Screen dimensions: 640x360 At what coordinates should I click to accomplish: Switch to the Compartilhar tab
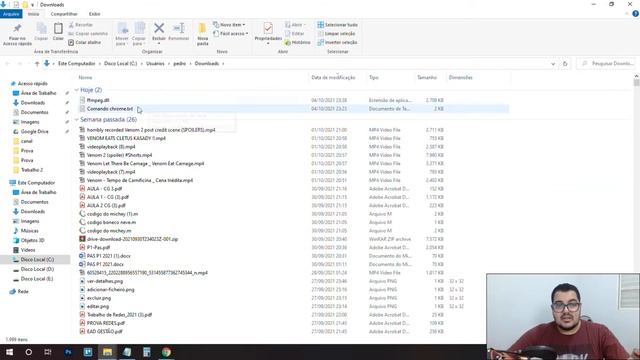click(64, 14)
